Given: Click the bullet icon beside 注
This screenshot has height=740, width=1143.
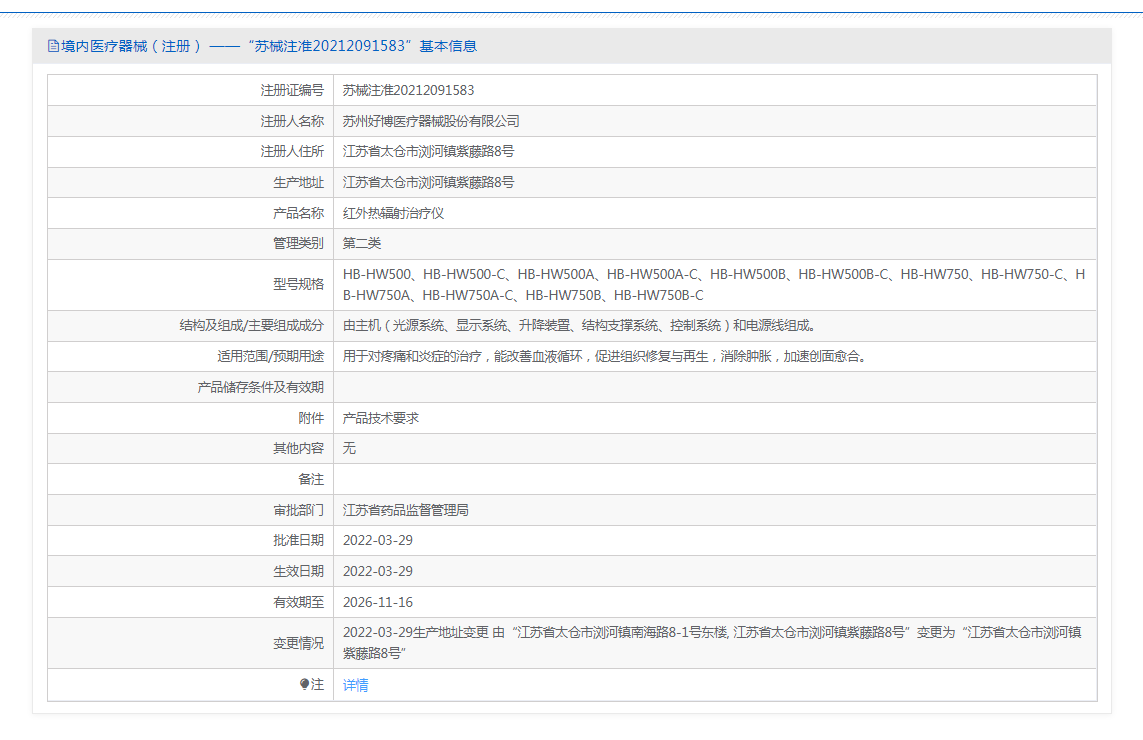Looking at the screenshot, I should pos(305,685).
